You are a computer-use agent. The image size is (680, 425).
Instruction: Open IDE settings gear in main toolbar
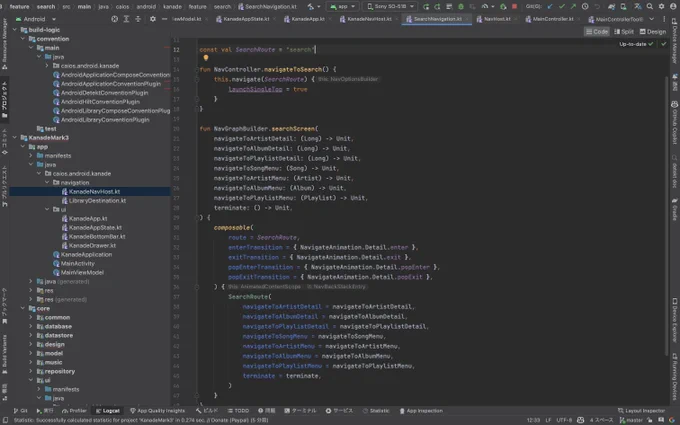[x=661, y=7]
